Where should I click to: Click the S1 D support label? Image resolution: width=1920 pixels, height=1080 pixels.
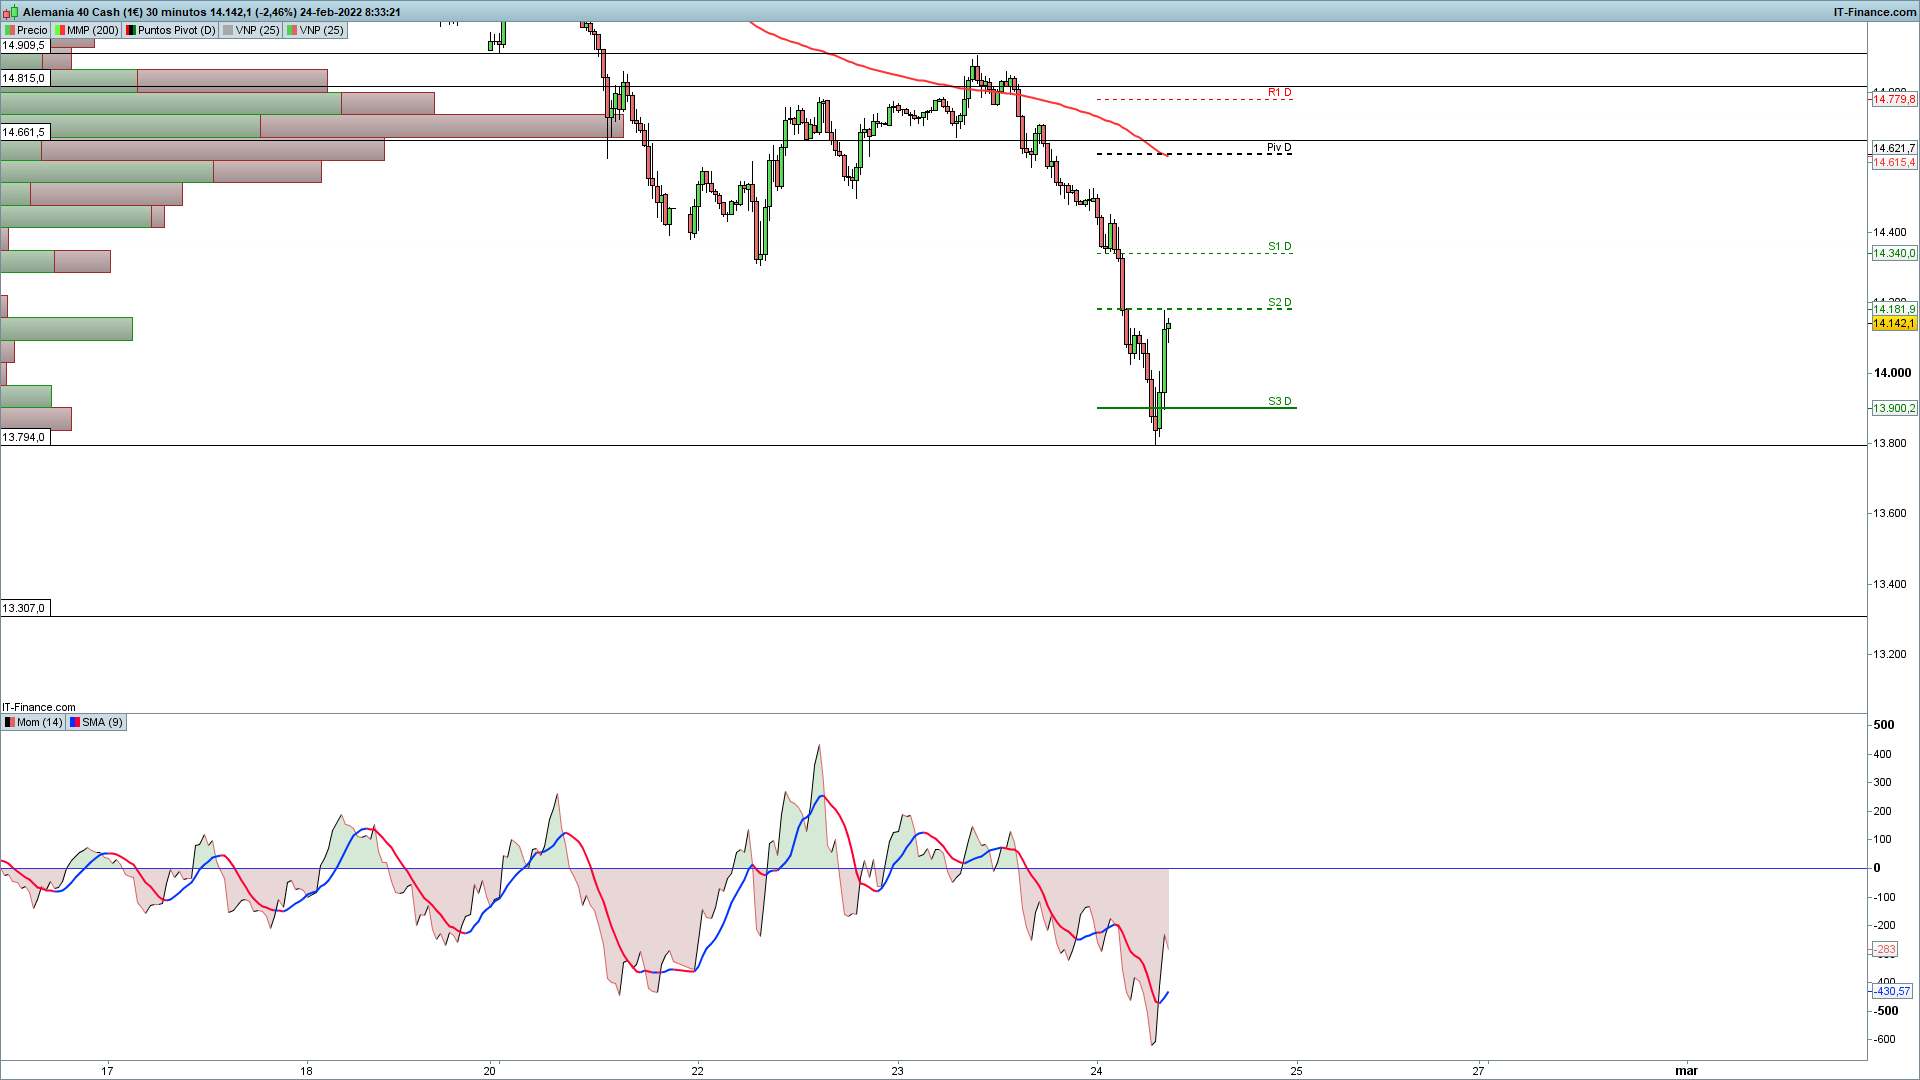[1279, 246]
